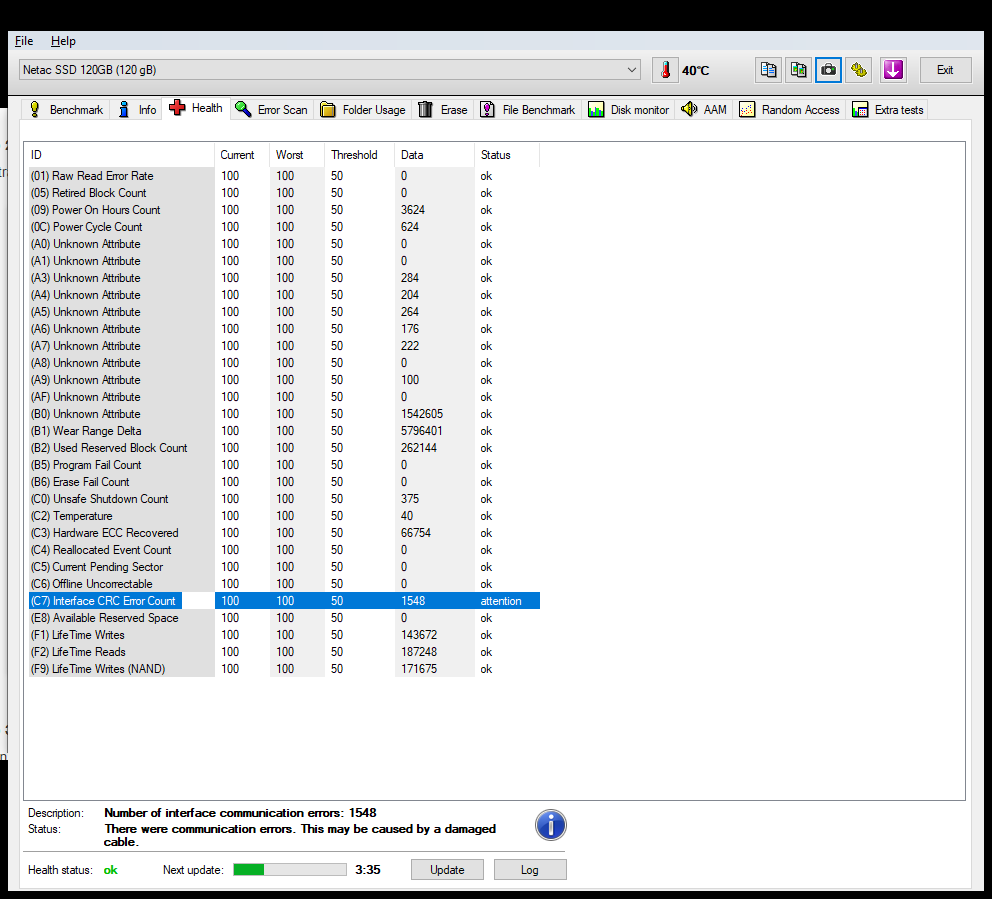Select the (01) Raw Read Error Rate row
The width and height of the screenshot is (992, 899).
point(283,176)
